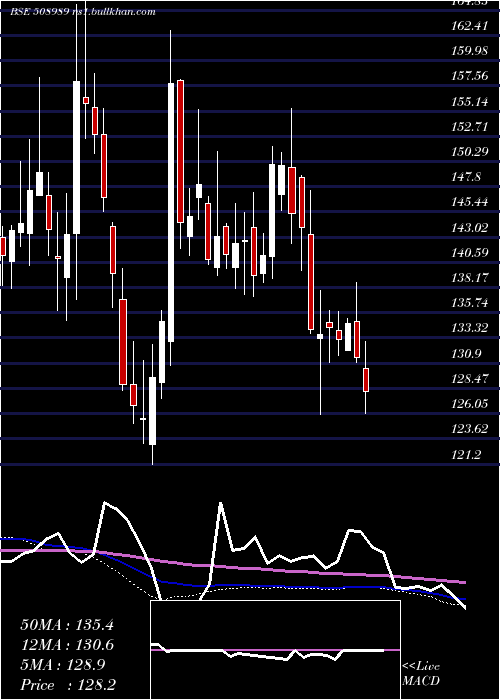Click inside the MACD inset chart box

point(275,650)
